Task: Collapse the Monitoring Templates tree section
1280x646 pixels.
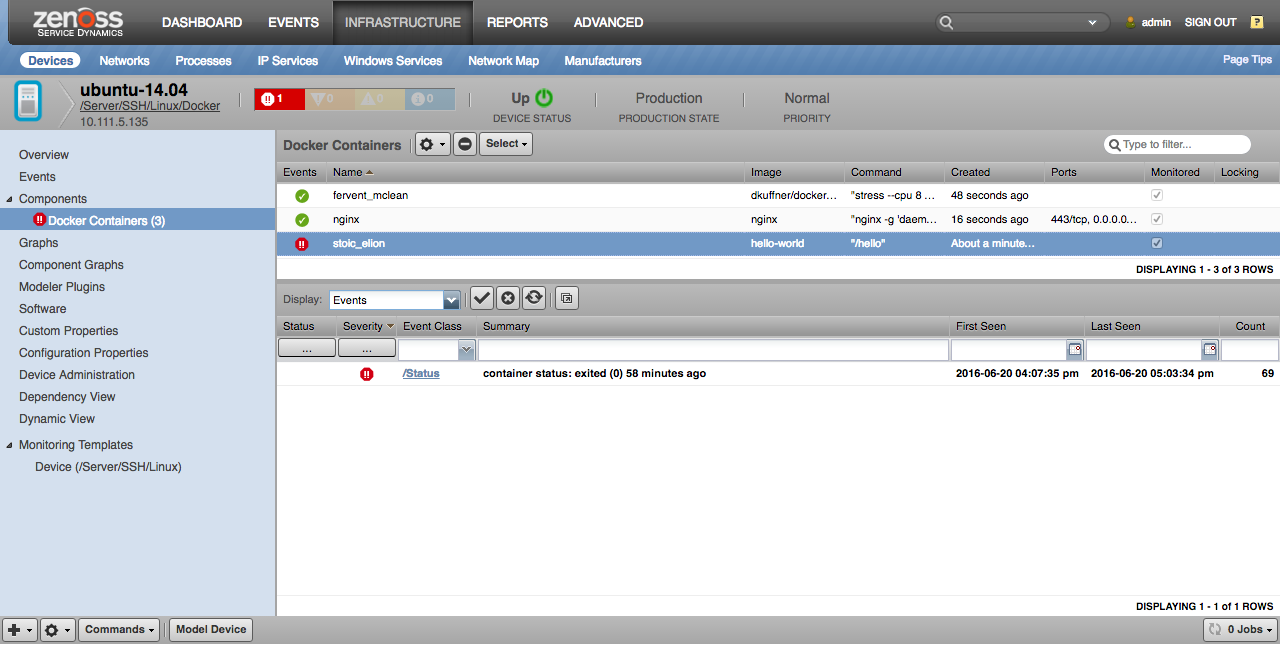Action: 10,445
